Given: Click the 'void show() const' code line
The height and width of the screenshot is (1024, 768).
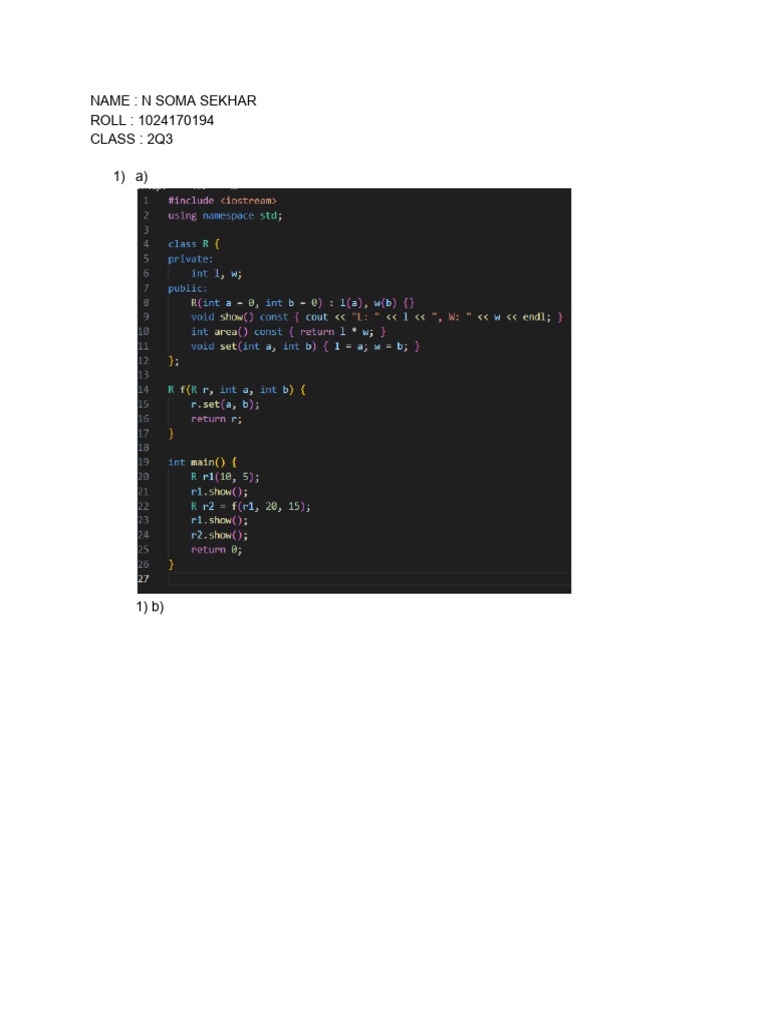Looking at the screenshot, I should (x=376, y=317).
